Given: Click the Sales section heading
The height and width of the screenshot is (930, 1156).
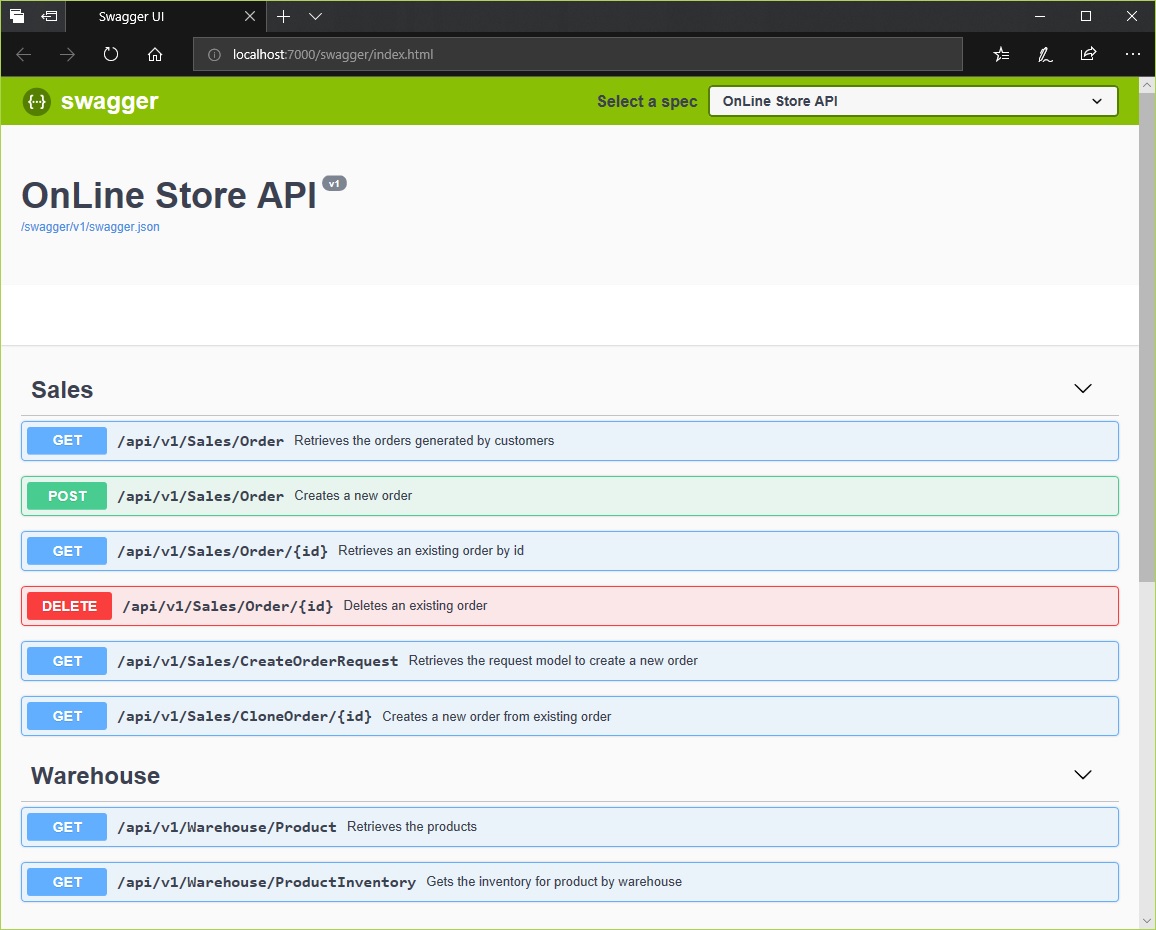Looking at the screenshot, I should point(62,389).
